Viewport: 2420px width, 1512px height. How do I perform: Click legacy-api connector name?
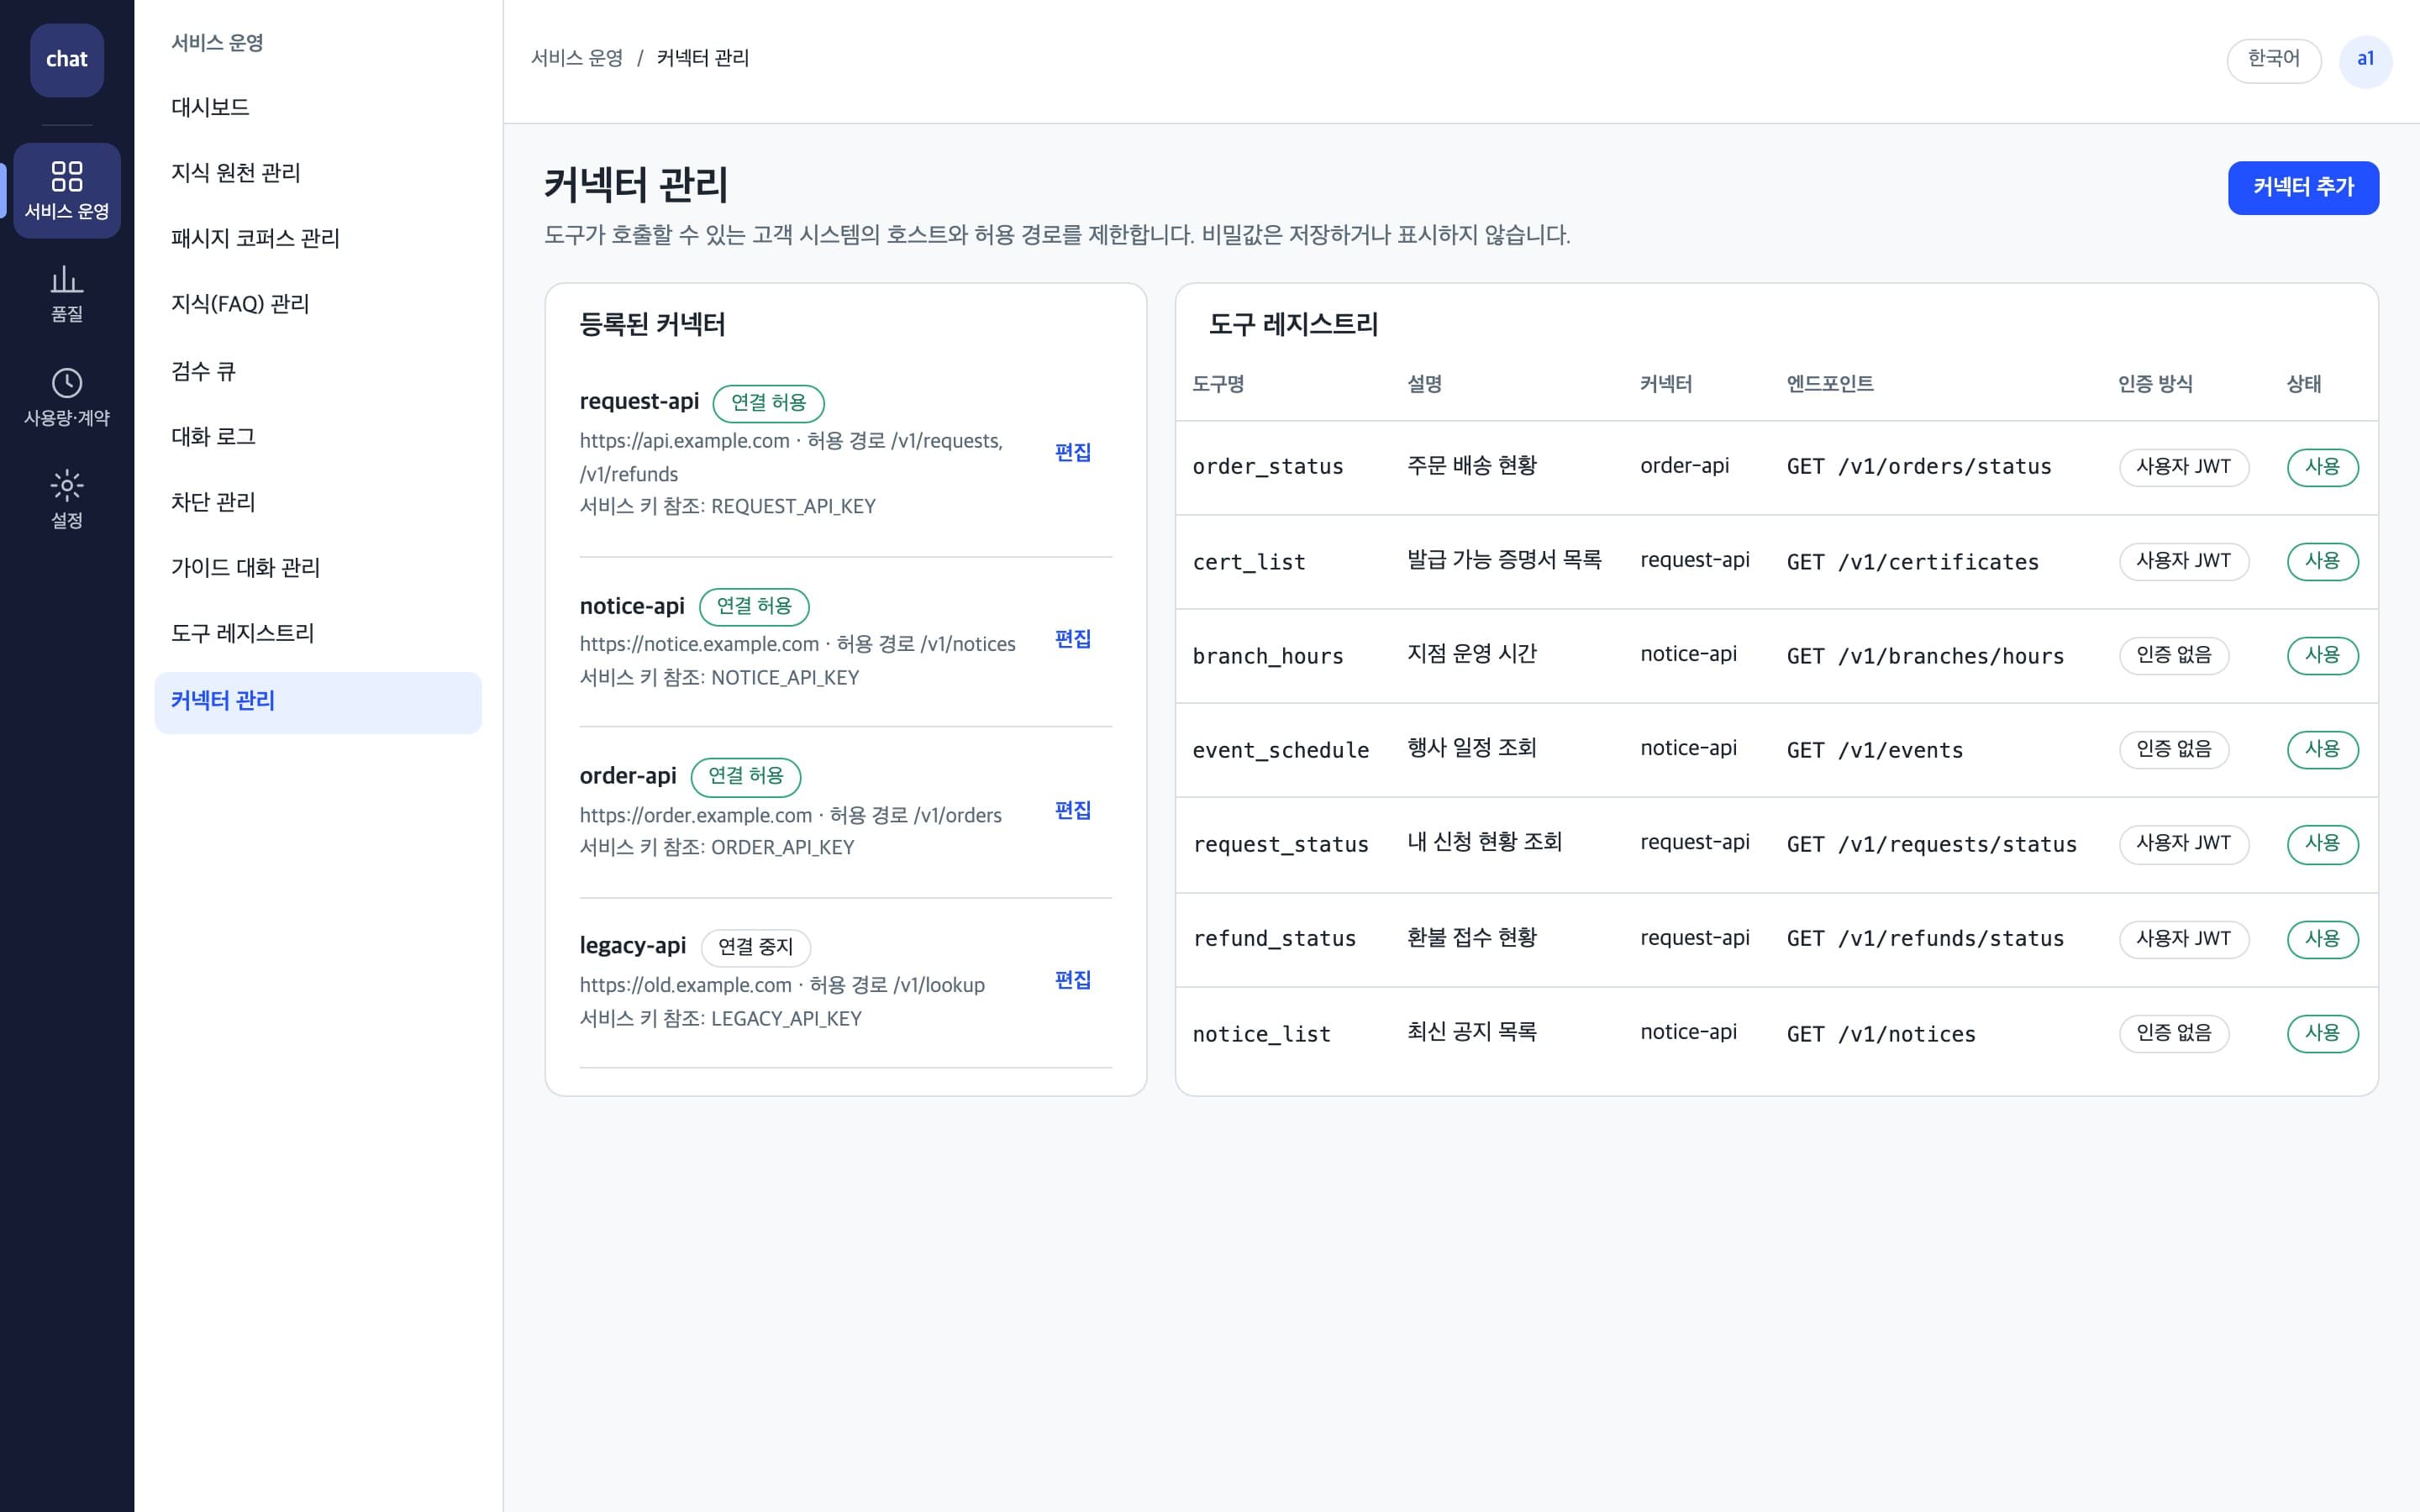click(633, 946)
